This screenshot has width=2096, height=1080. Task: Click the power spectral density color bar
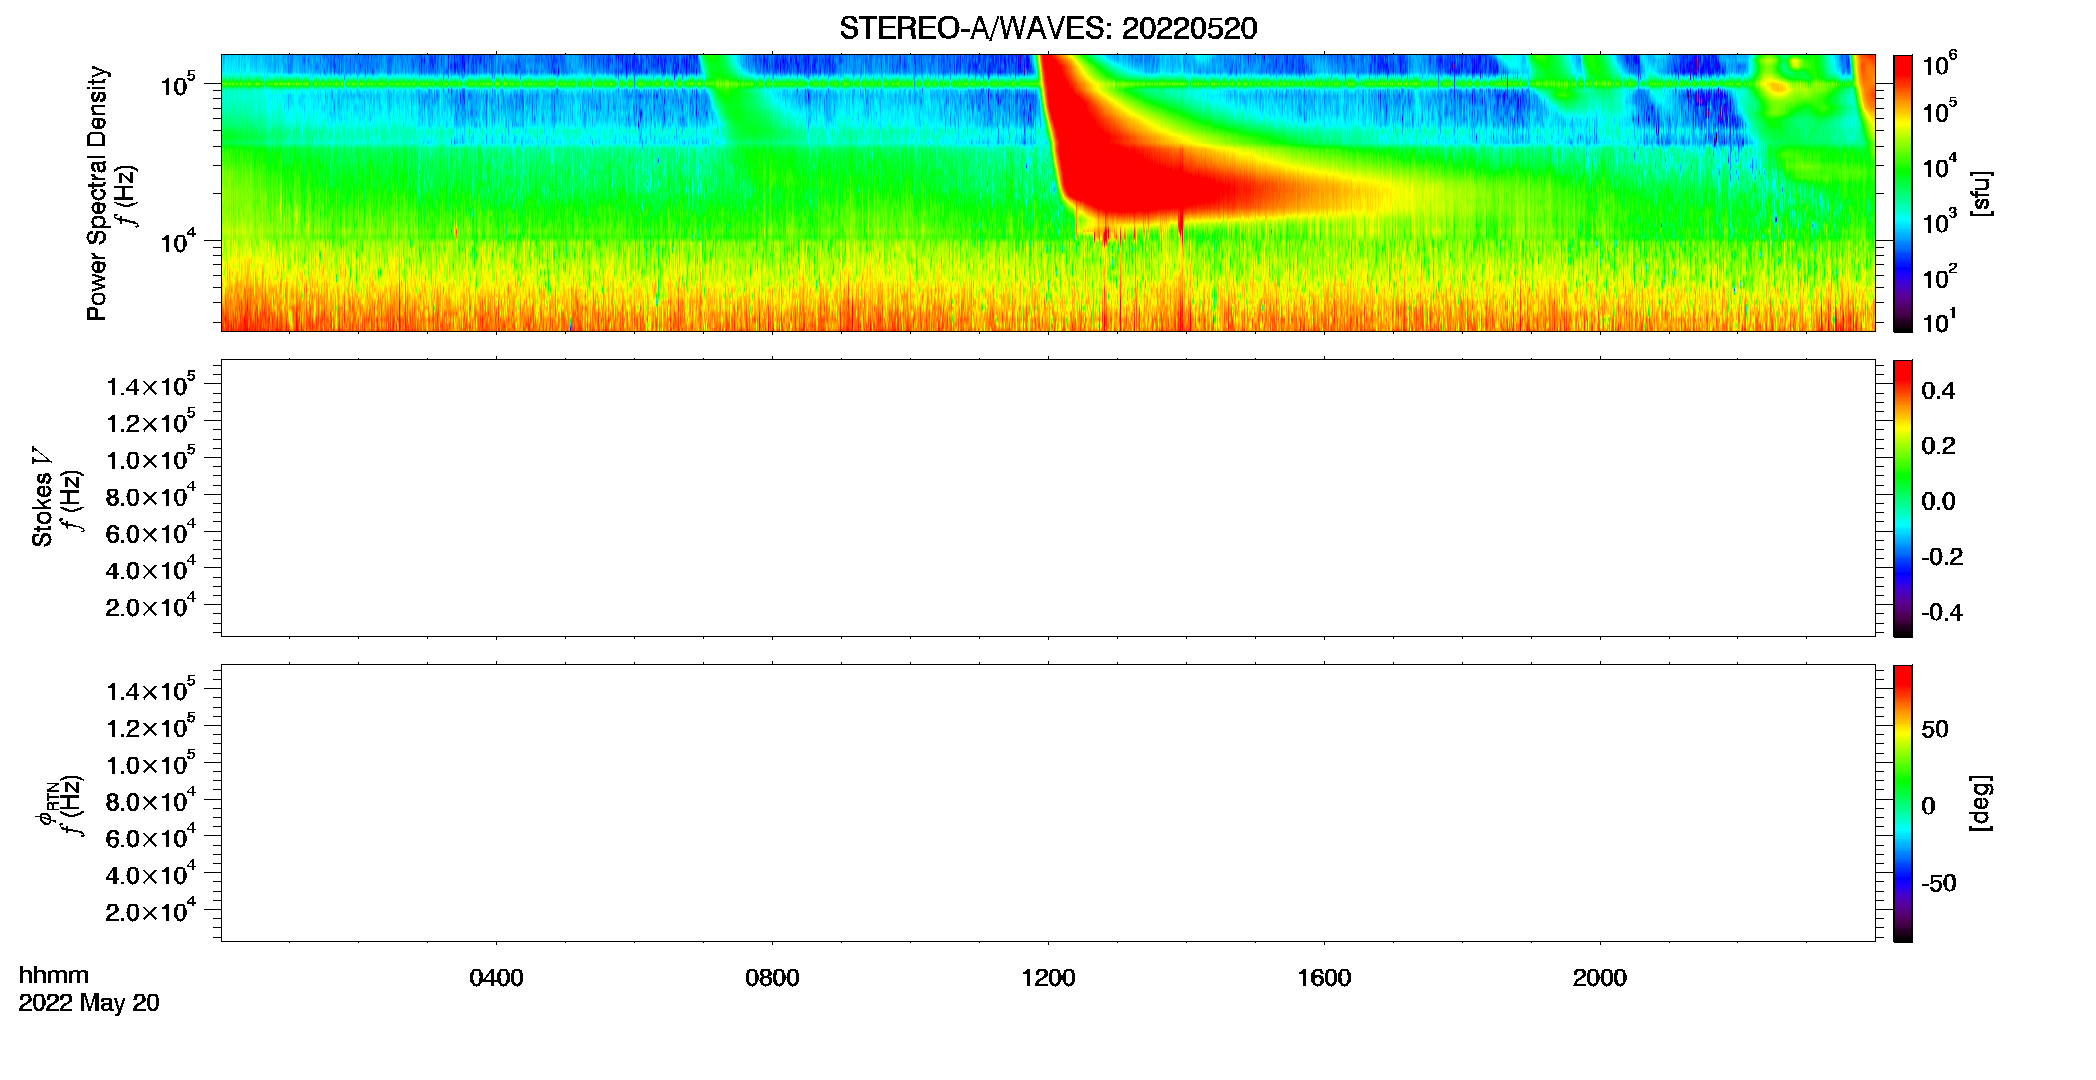click(1902, 193)
